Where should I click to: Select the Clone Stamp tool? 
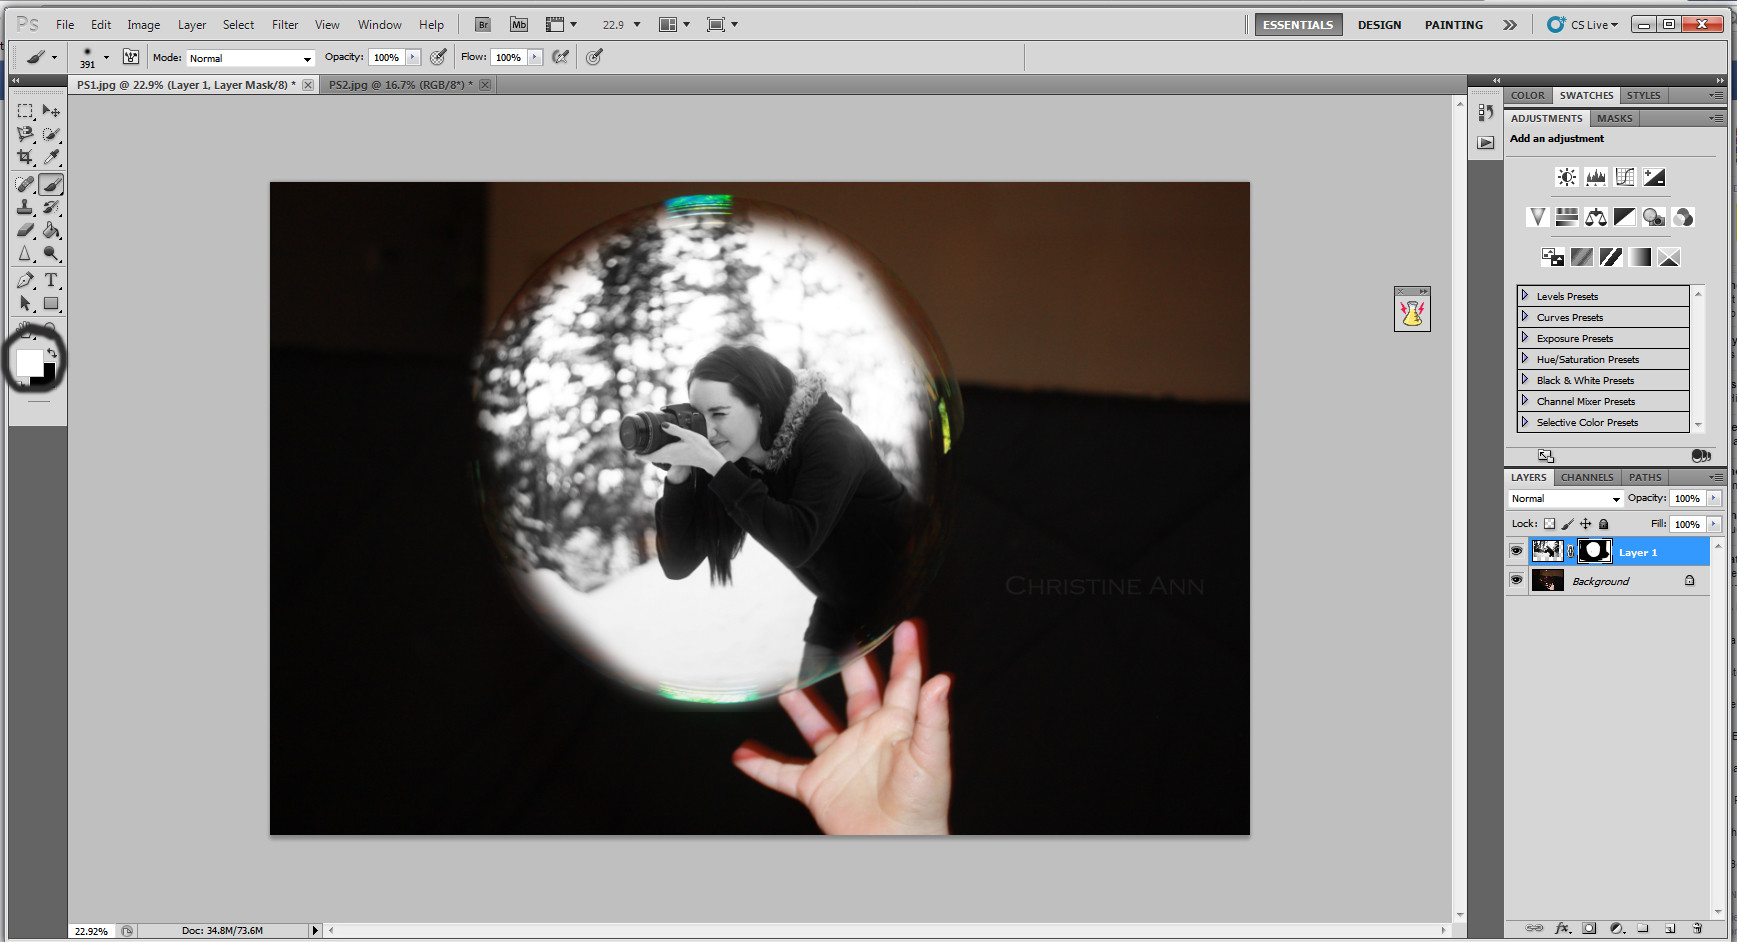pos(25,207)
